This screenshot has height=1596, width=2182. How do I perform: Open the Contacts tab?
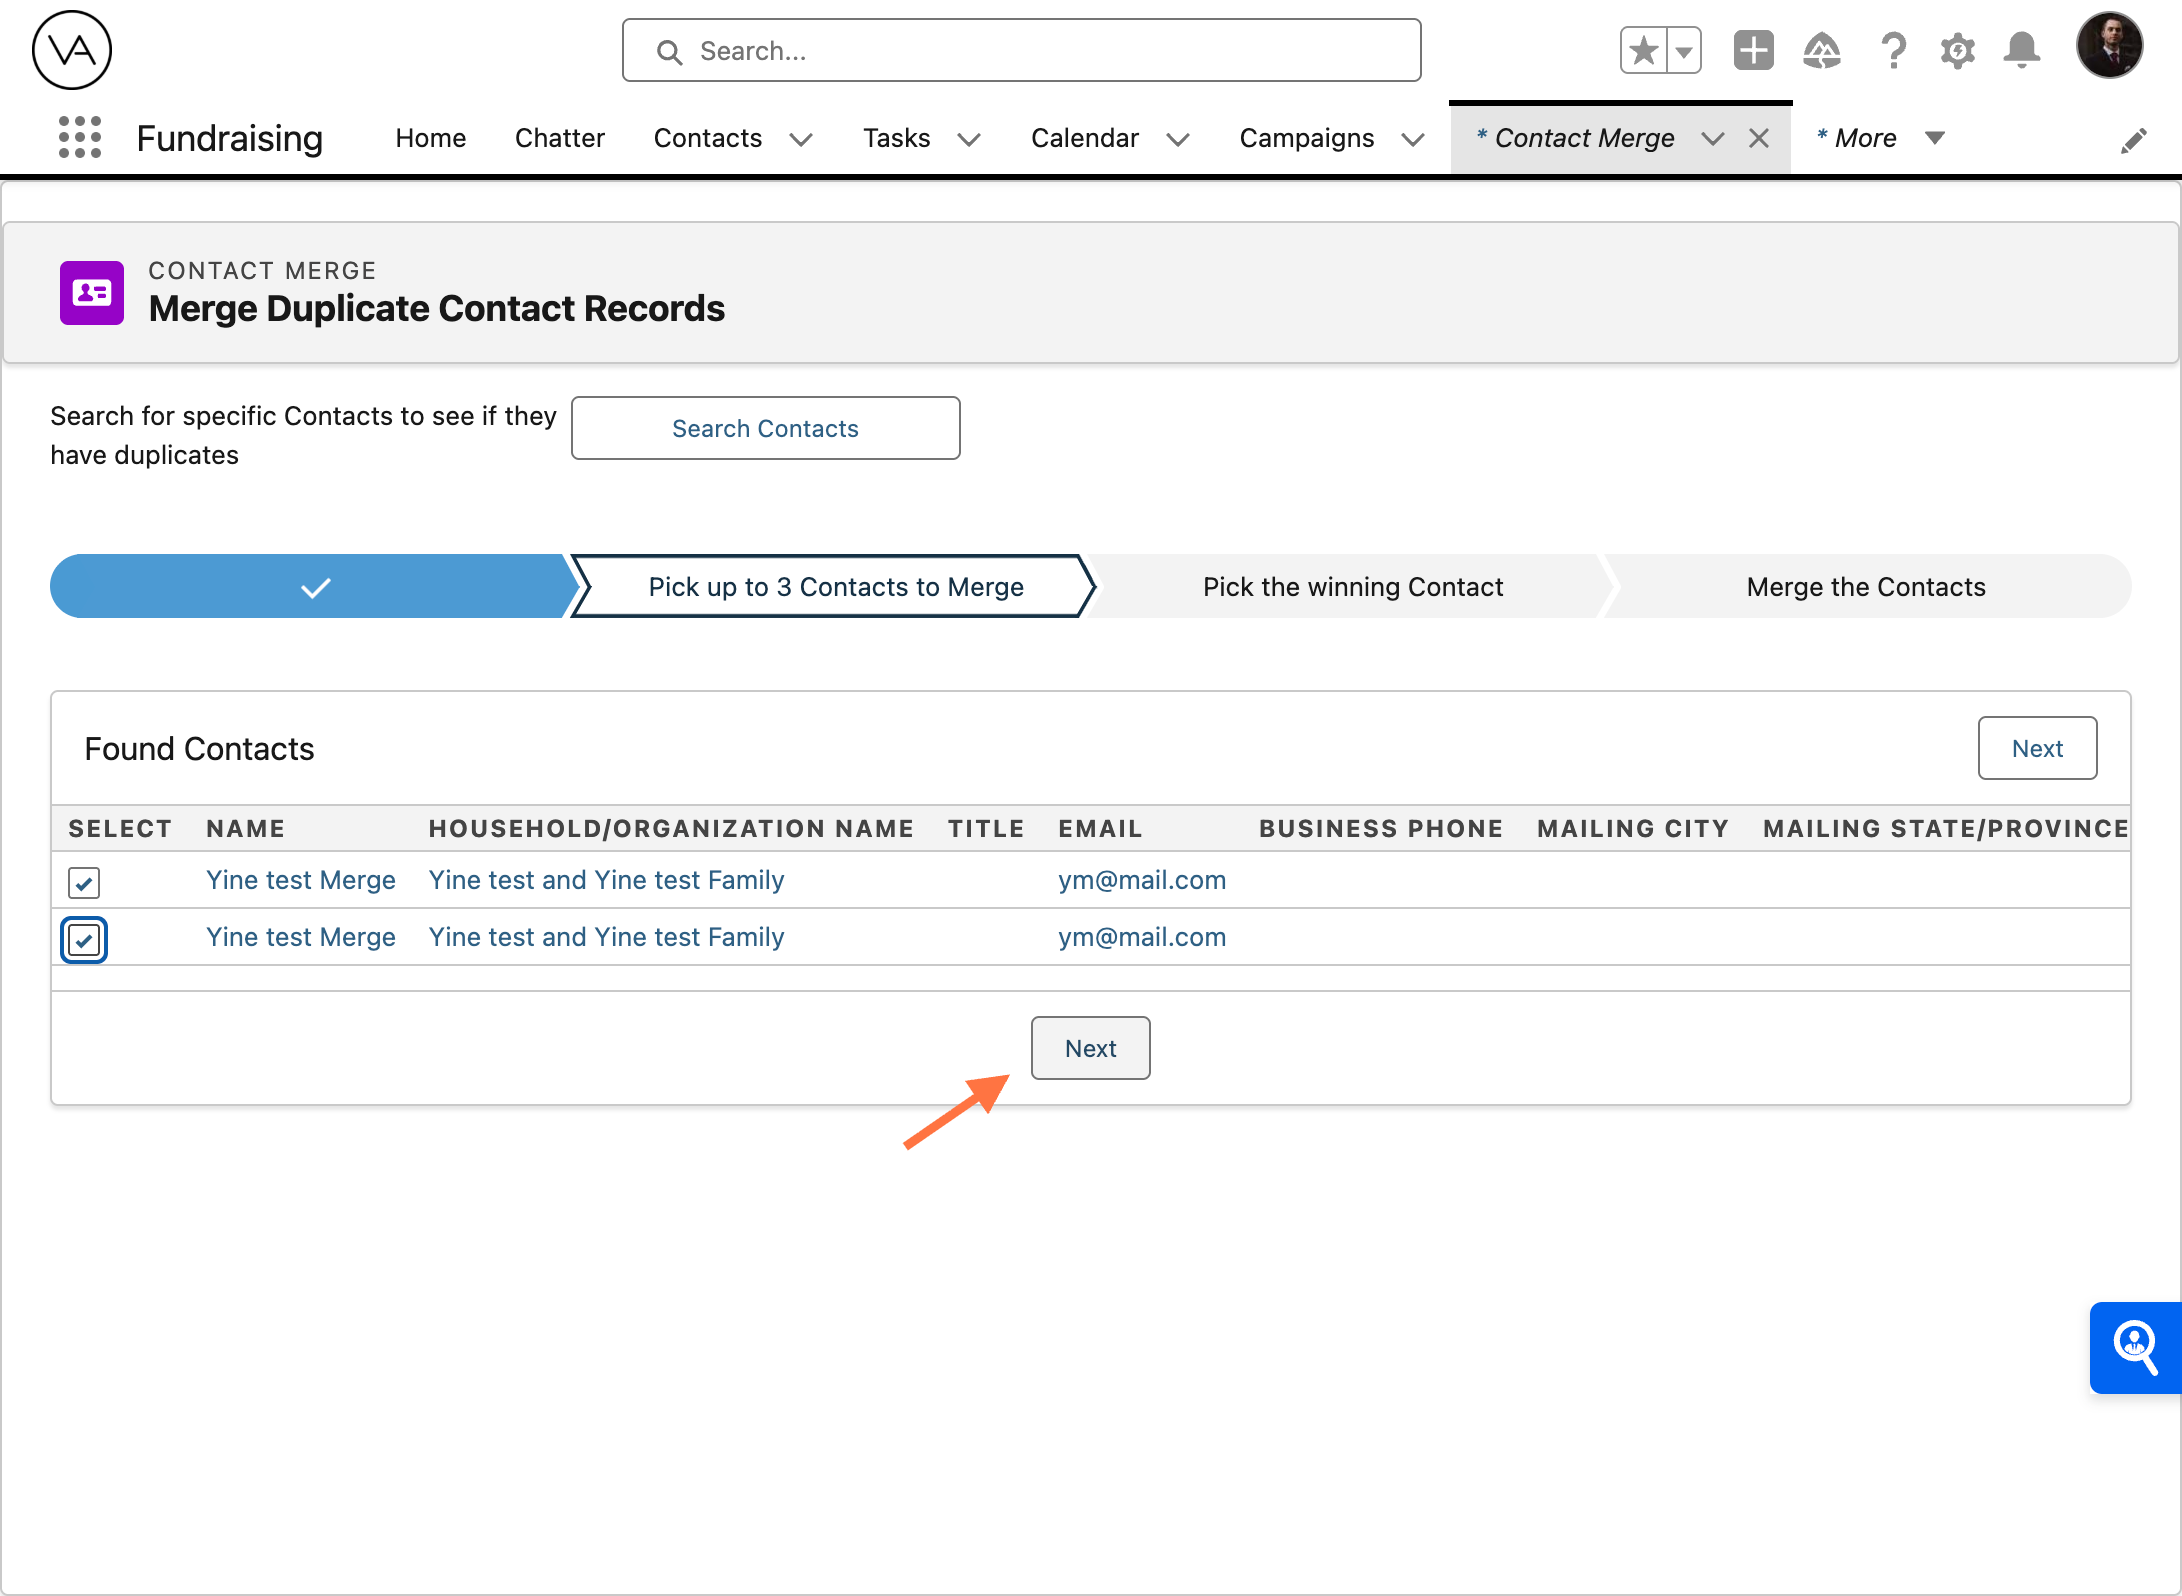pos(708,138)
